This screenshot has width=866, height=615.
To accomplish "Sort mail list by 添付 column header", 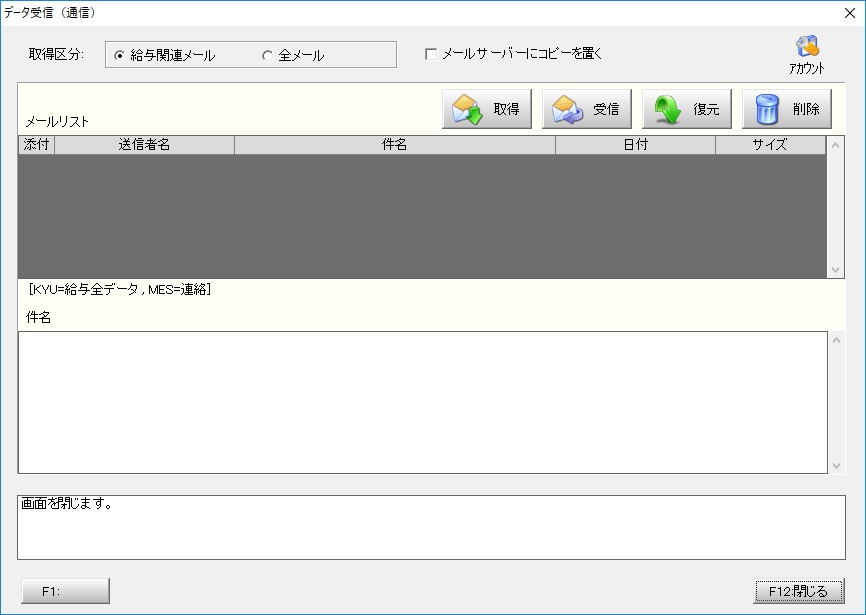I will click(x=36, y=145).
